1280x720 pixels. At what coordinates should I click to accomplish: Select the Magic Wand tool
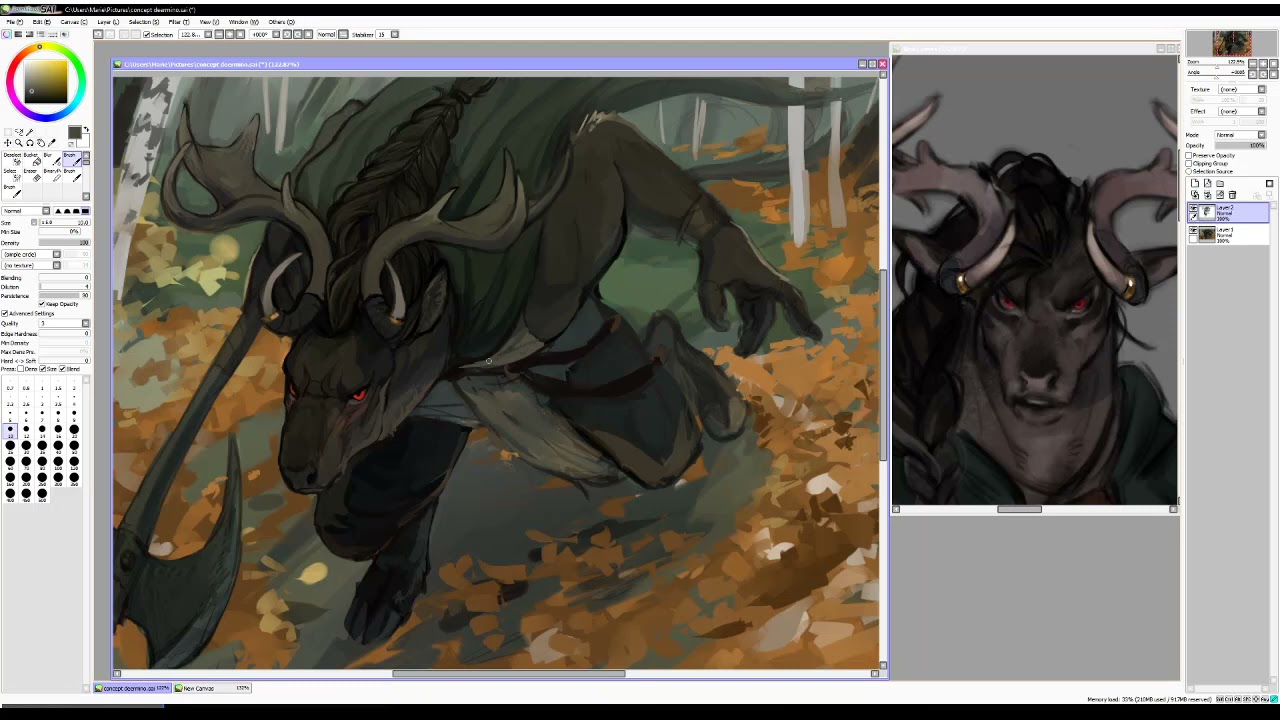29,132
